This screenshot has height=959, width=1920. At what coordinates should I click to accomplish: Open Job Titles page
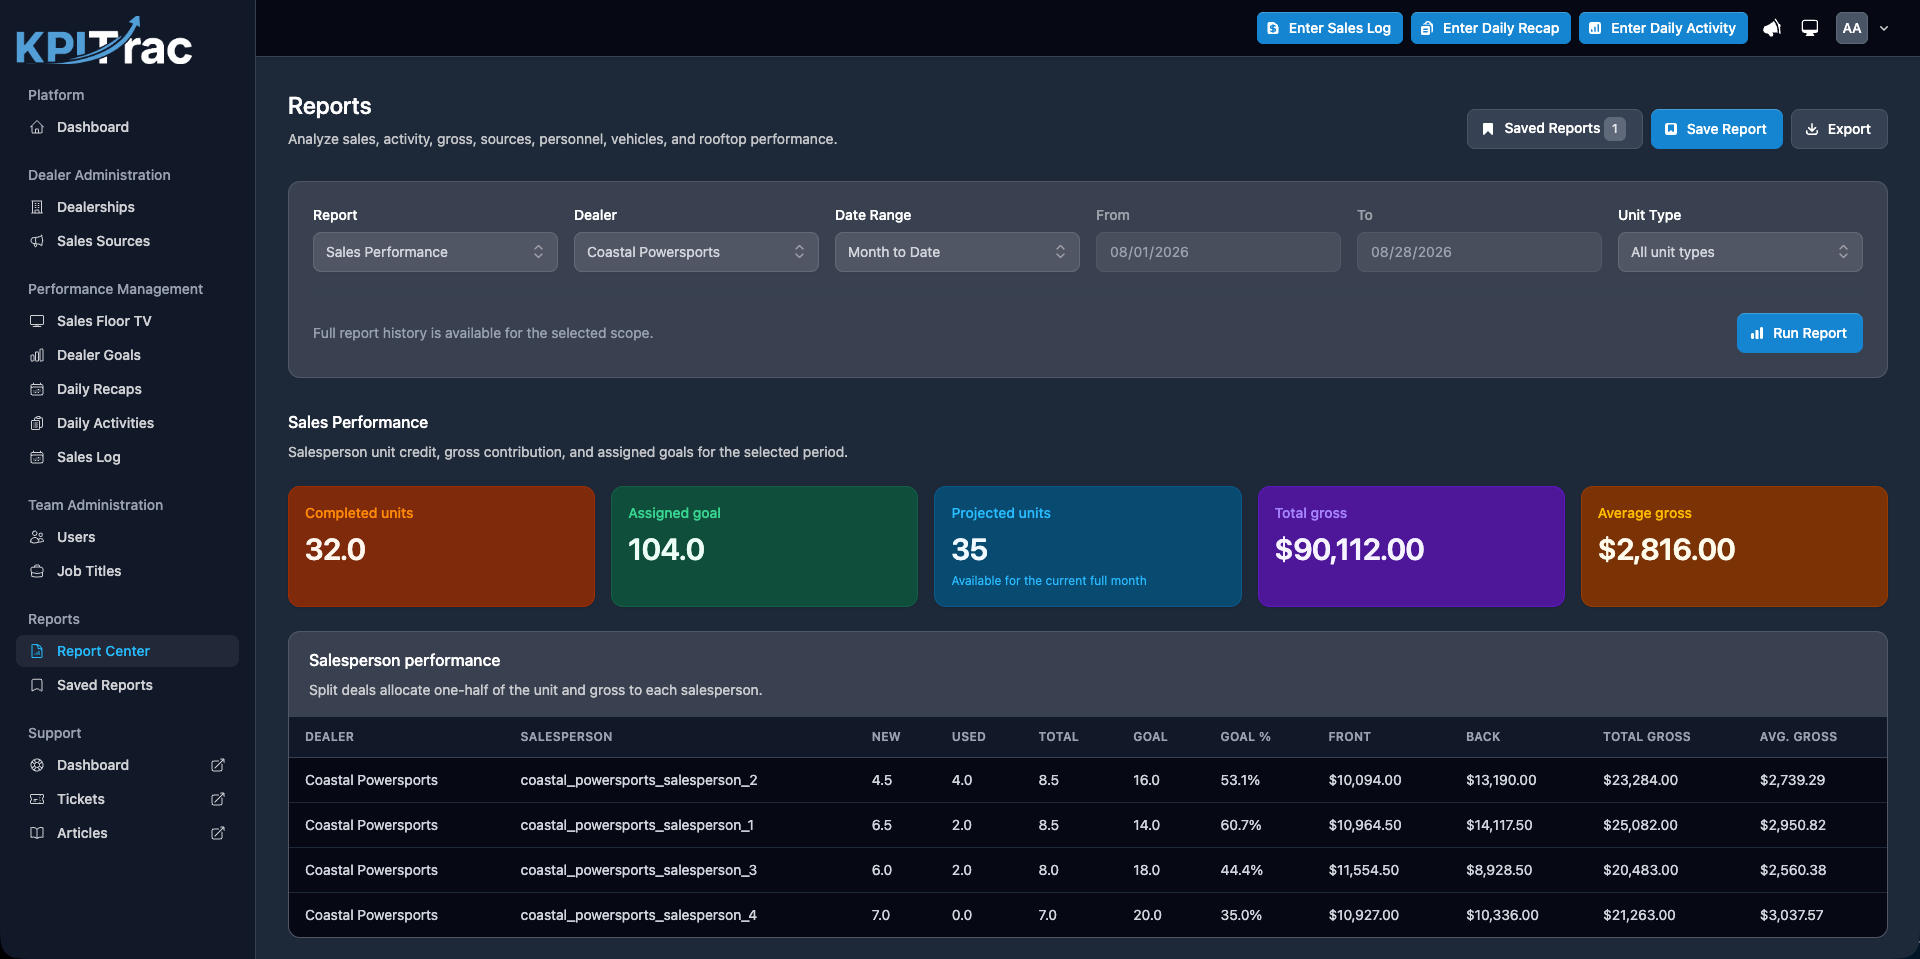127,571
